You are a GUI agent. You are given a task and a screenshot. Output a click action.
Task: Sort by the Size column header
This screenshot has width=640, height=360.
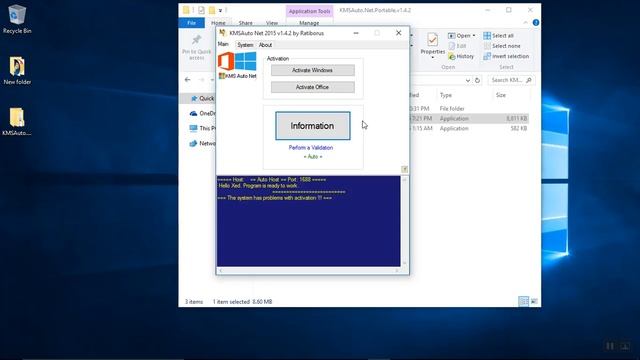(501, 95)
